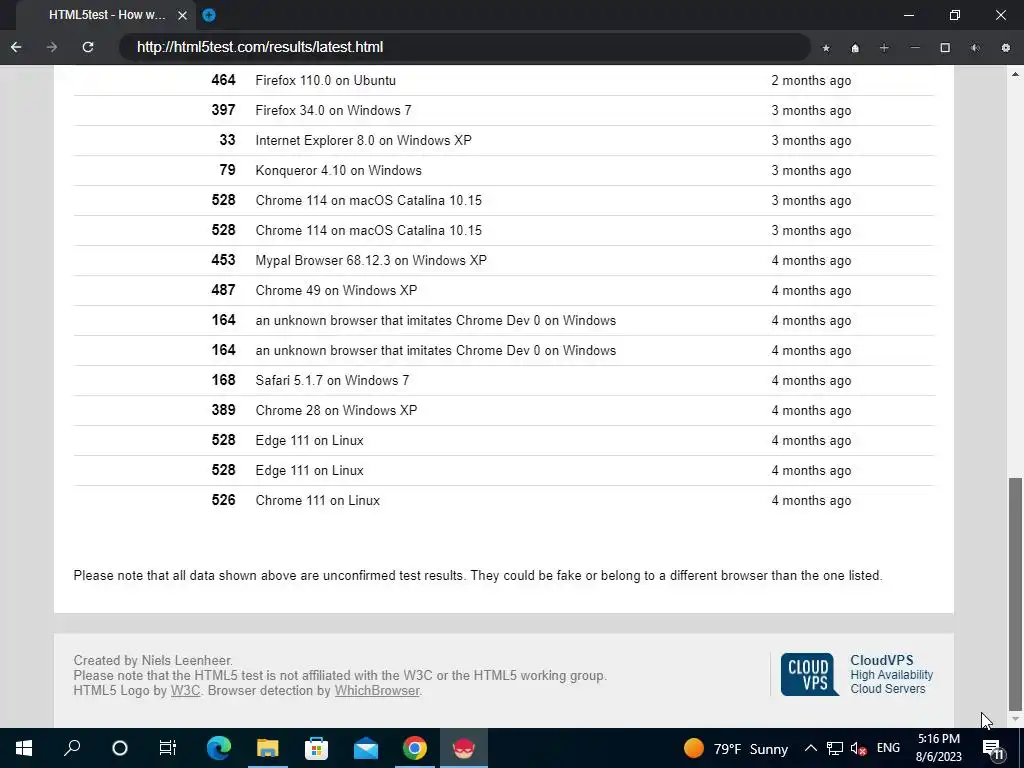
Task: Click '2 months ago' beside Firefox 110.0
Action: coord(811,81)
